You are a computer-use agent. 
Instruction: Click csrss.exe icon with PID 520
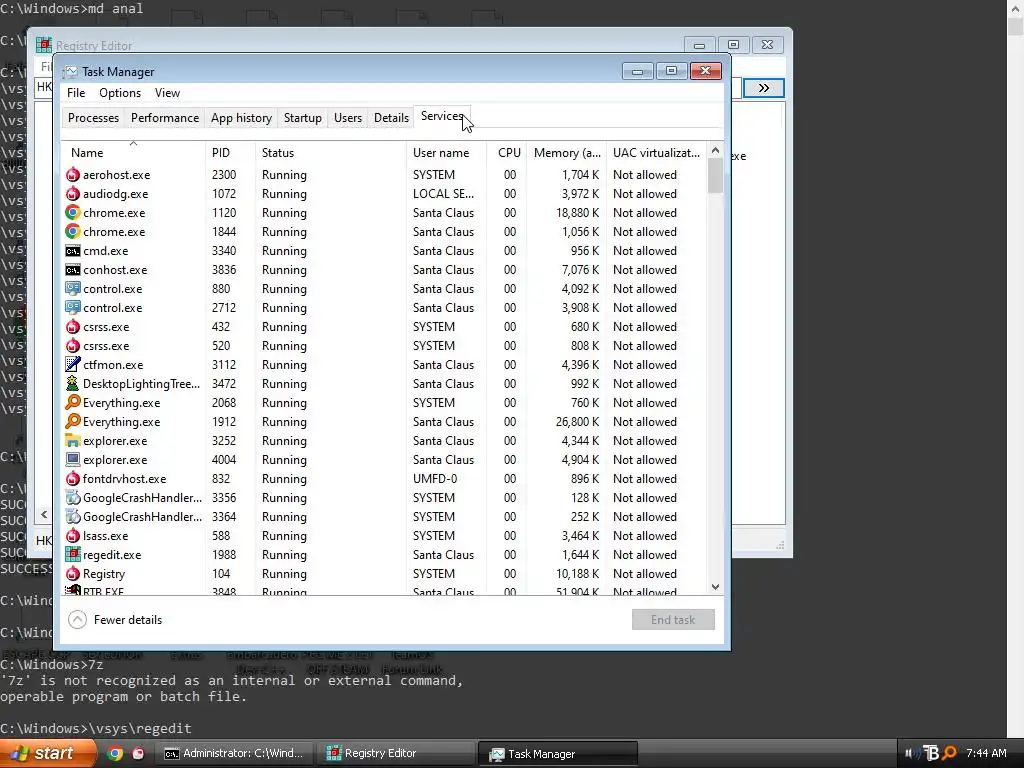click(x=72, y=345)
